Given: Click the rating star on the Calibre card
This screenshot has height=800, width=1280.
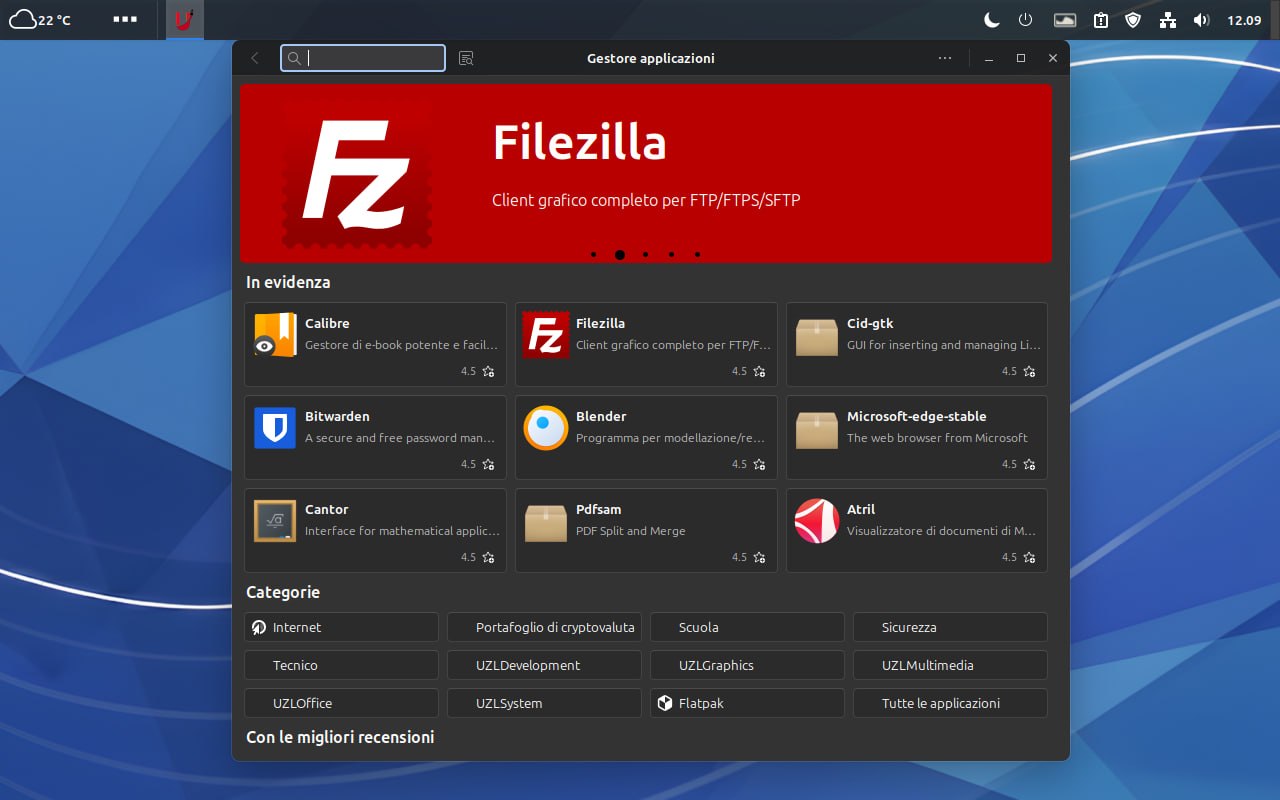Looking at the screenshot, I should click(488, 371).
